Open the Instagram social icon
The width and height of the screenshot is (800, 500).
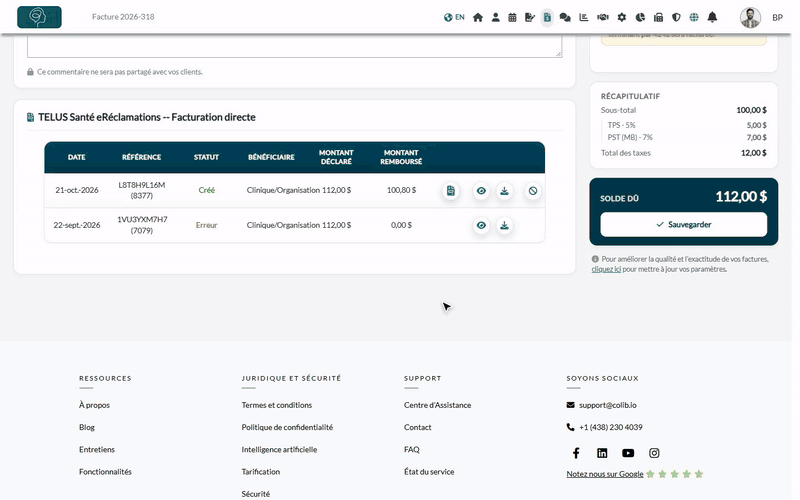pyautogui.click(x=654, y=453)
